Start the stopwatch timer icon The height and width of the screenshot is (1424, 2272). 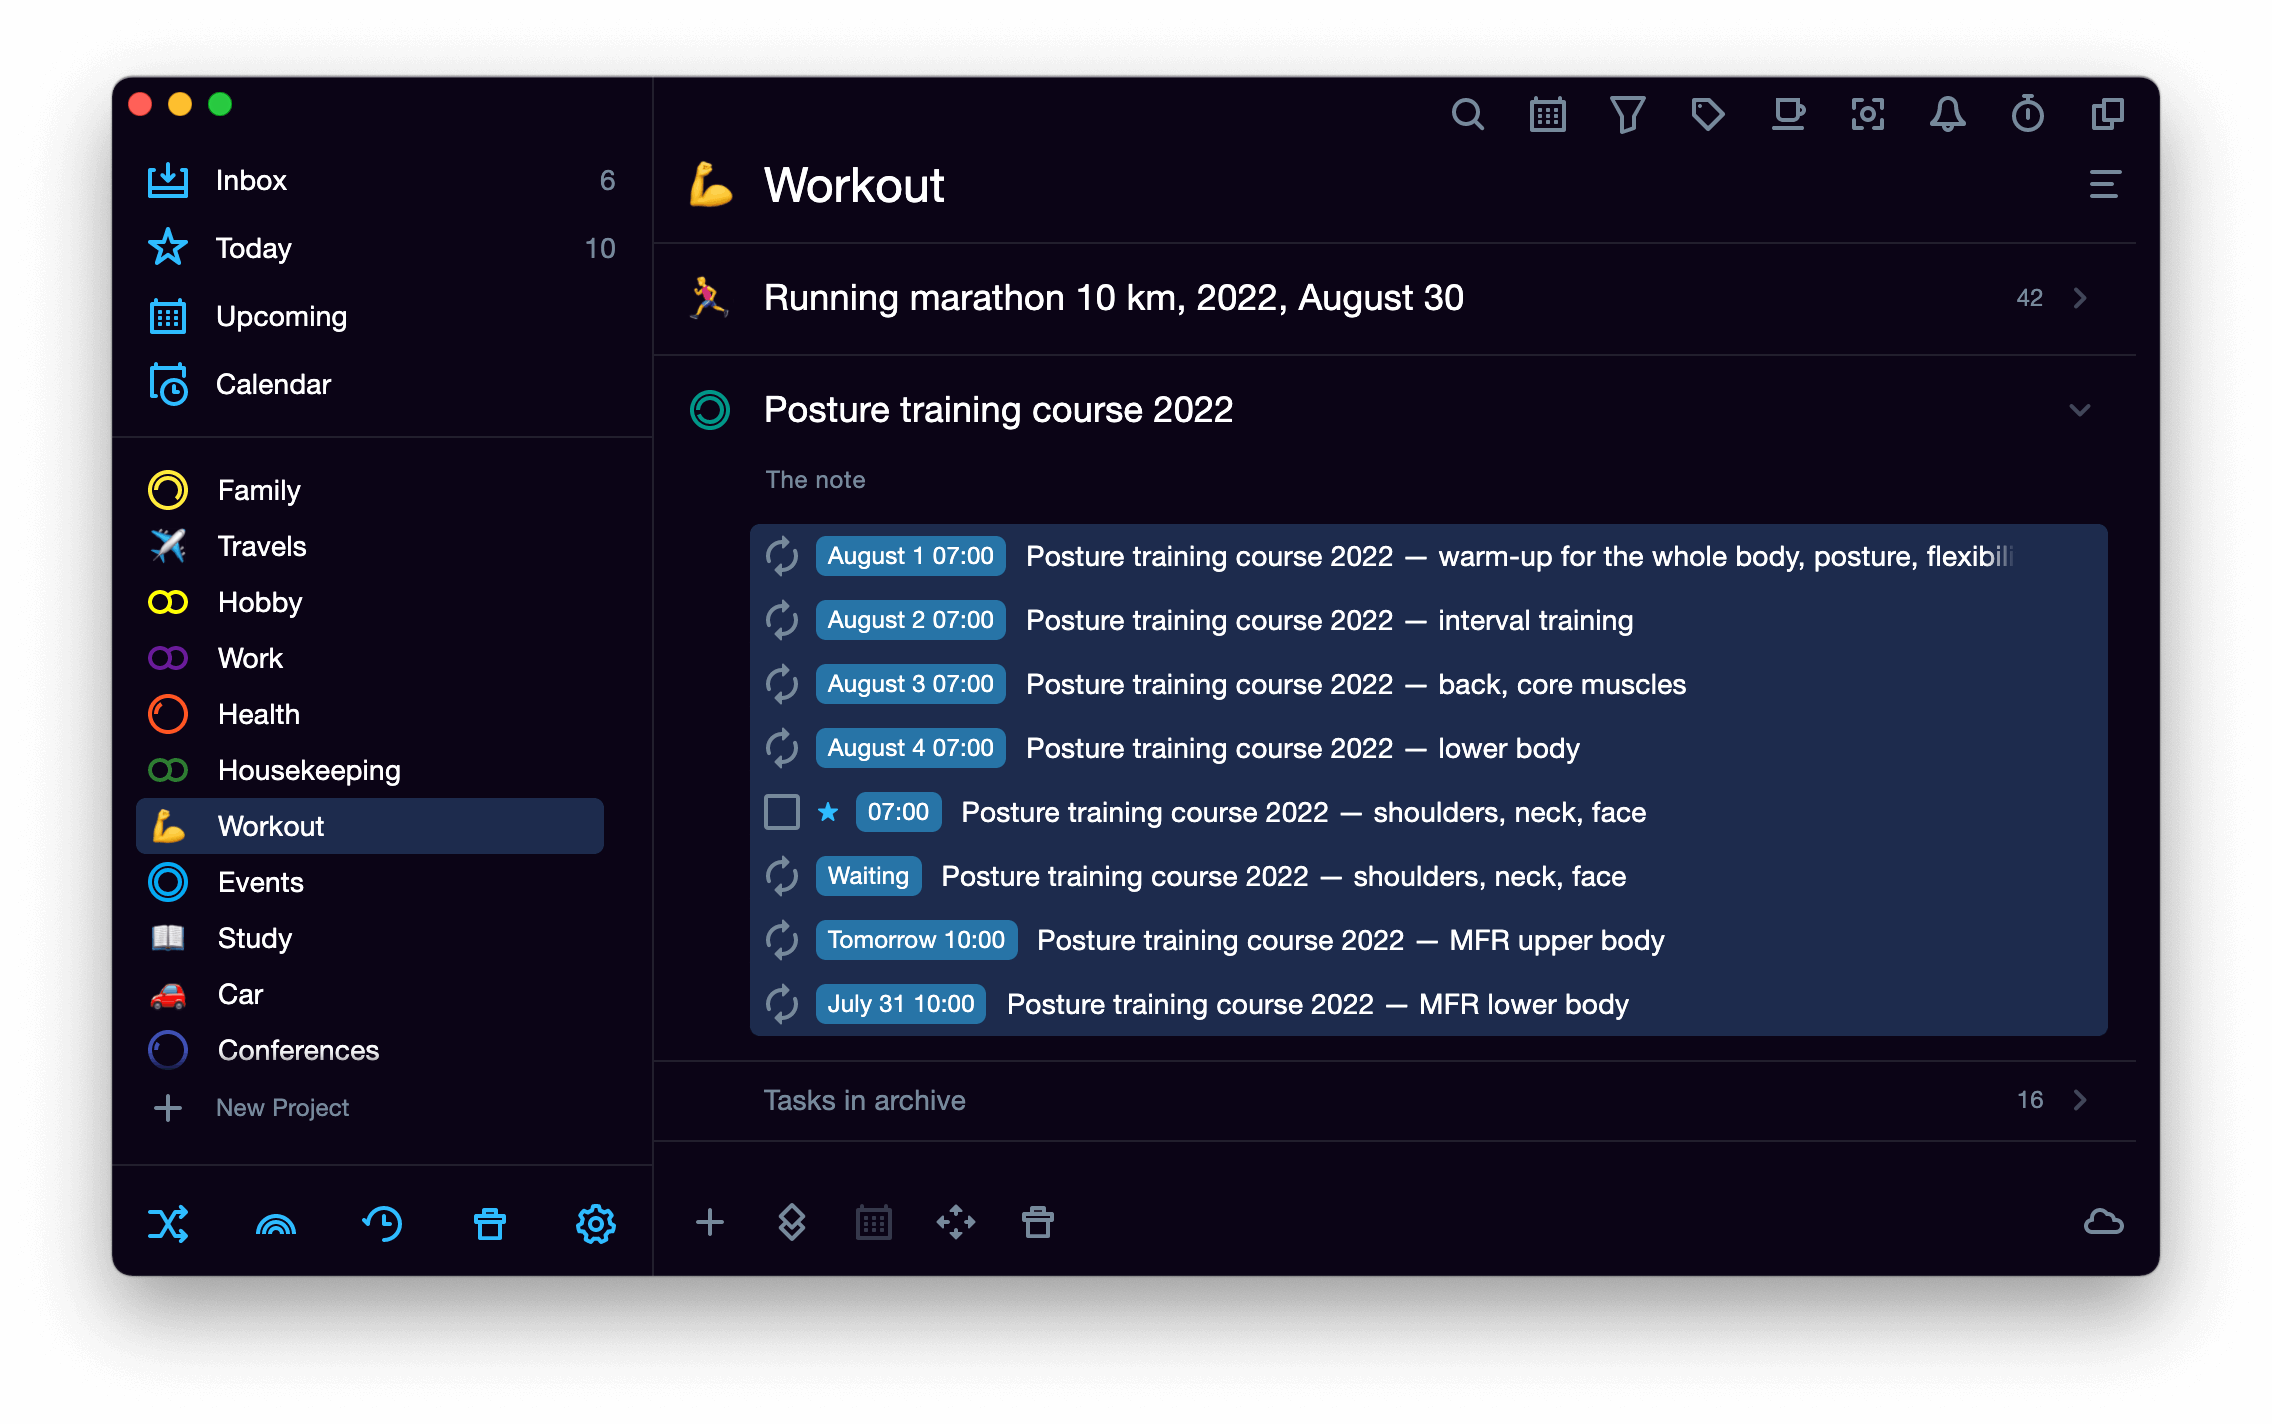(2027, 115)
